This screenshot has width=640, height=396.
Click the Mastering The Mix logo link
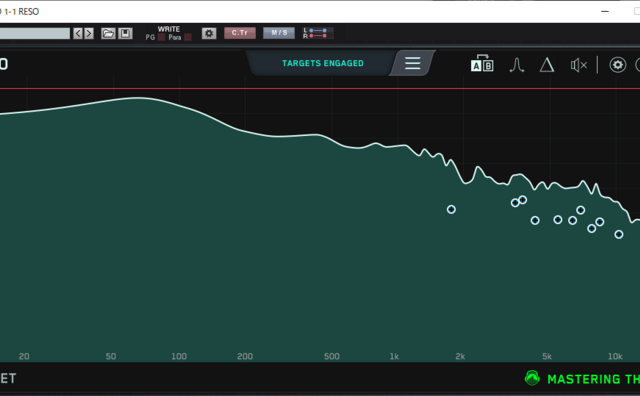582,379
